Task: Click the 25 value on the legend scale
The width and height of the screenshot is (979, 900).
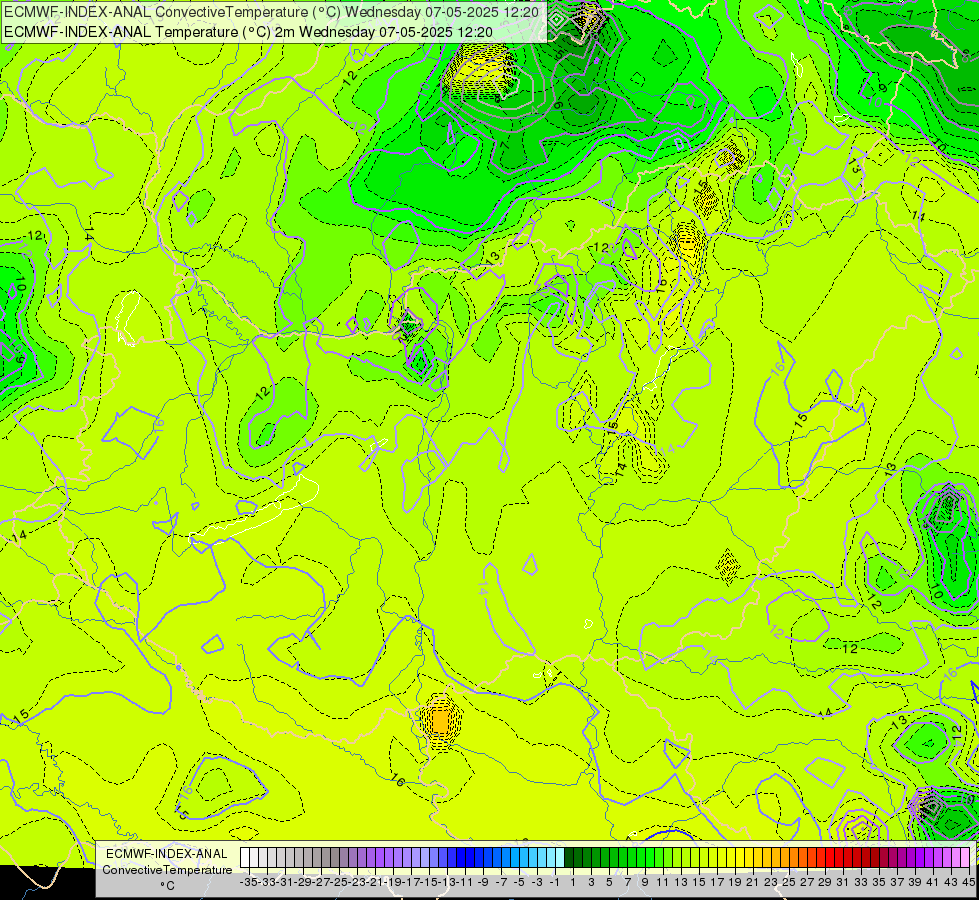Action: (x=789, y=882)
